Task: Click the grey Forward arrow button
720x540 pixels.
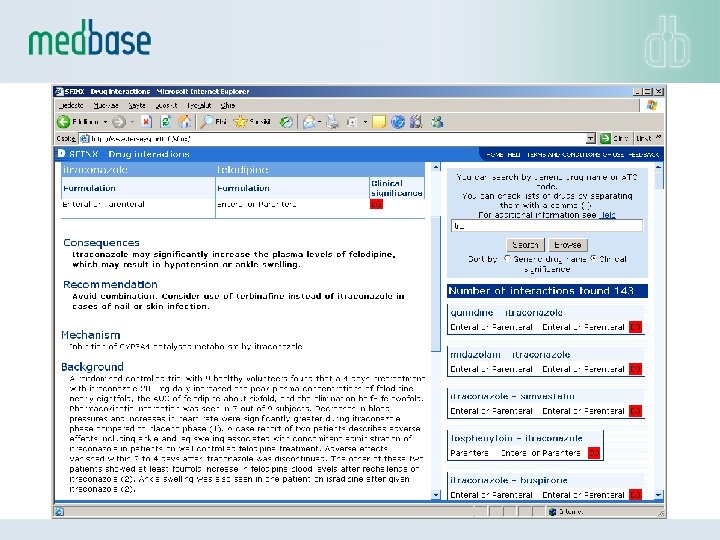Action: 119,122
